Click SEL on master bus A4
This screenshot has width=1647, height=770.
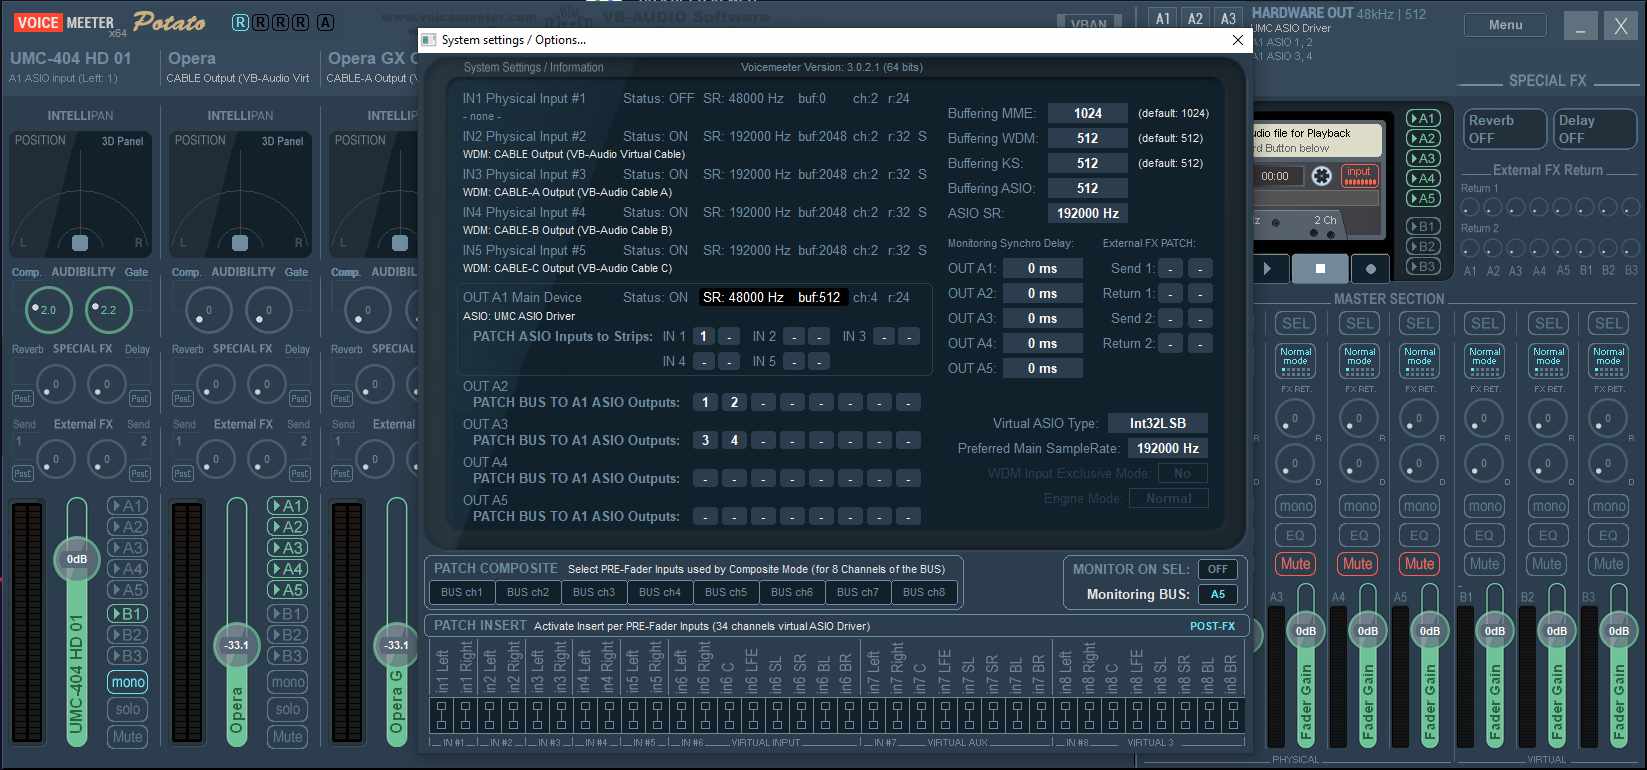(x=1359, y=323)
